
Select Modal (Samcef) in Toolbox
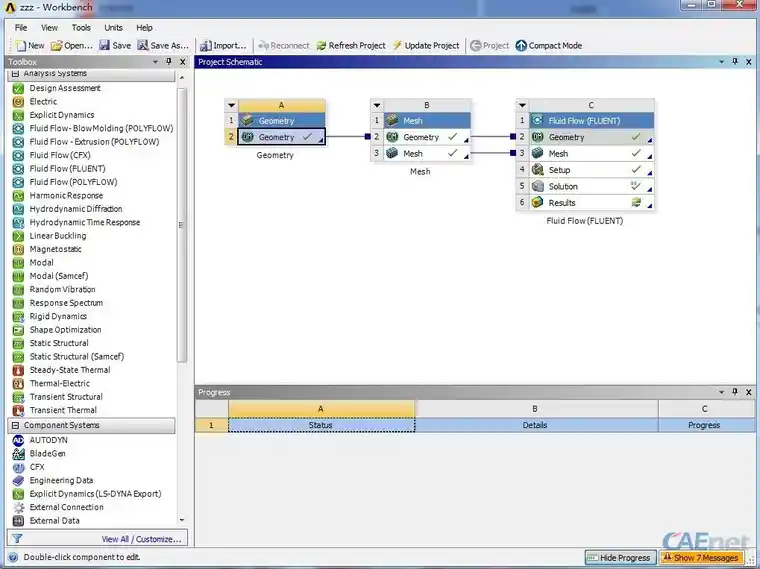tap(59, 276)
